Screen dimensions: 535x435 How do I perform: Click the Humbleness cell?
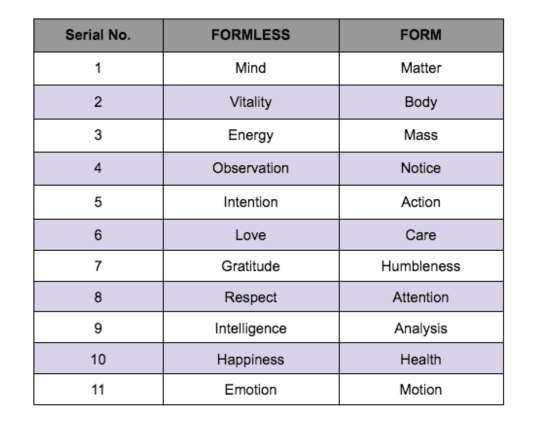coord(421,266)
